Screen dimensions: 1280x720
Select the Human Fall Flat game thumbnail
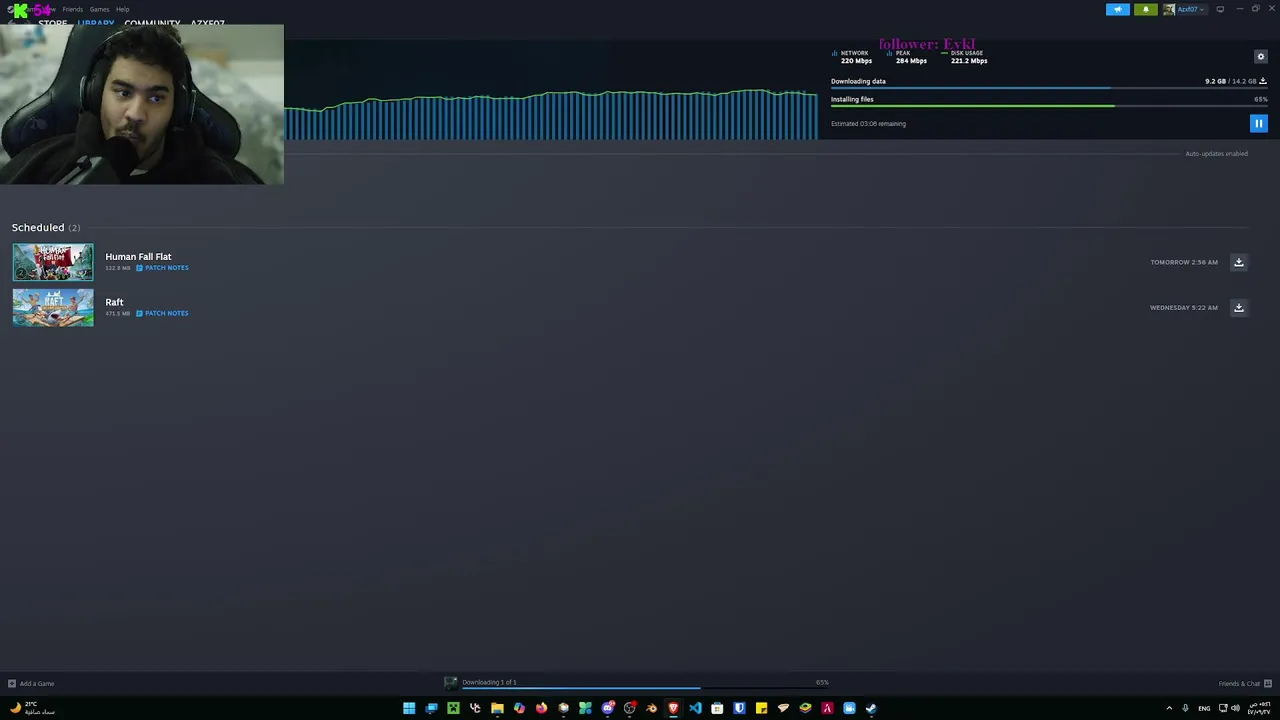tap(53, 262)
